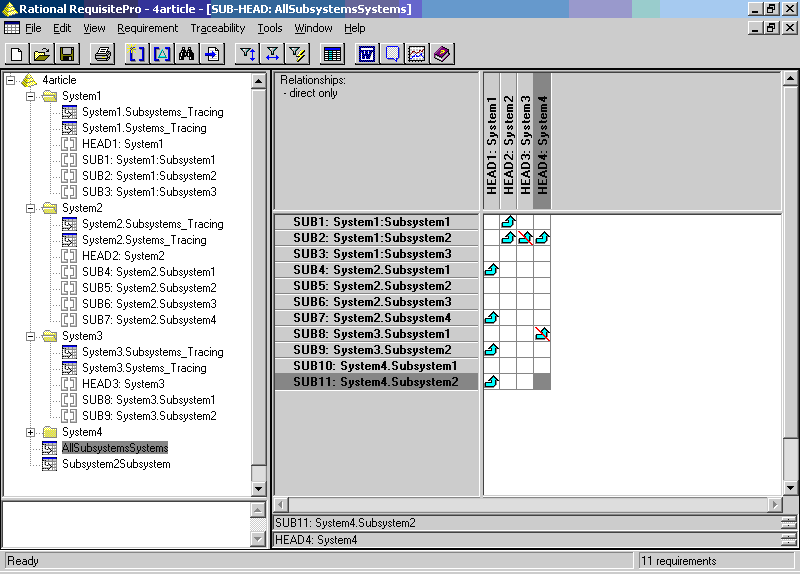800x574 pixels.
Task: Toggle trace cell SUB4 to HEAD1
Action: point(491,270)
